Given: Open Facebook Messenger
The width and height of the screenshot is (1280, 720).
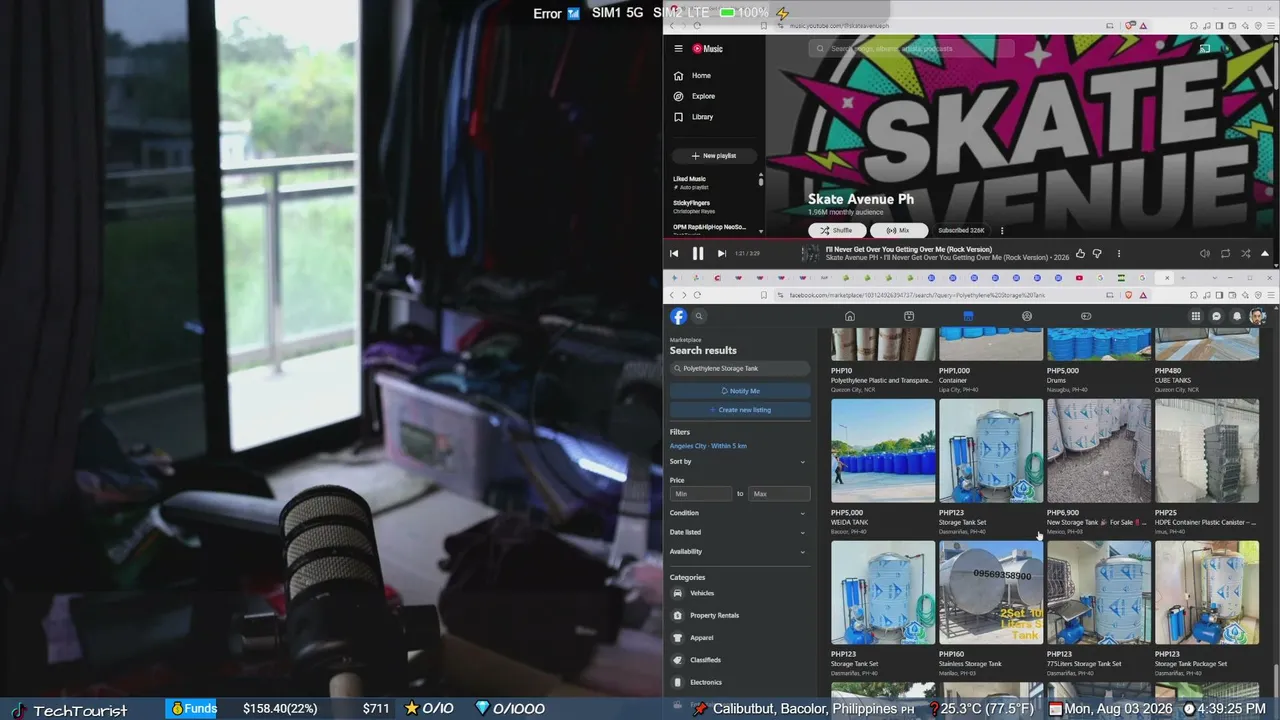Looking at the screenshot, I should coord(1216,316).
